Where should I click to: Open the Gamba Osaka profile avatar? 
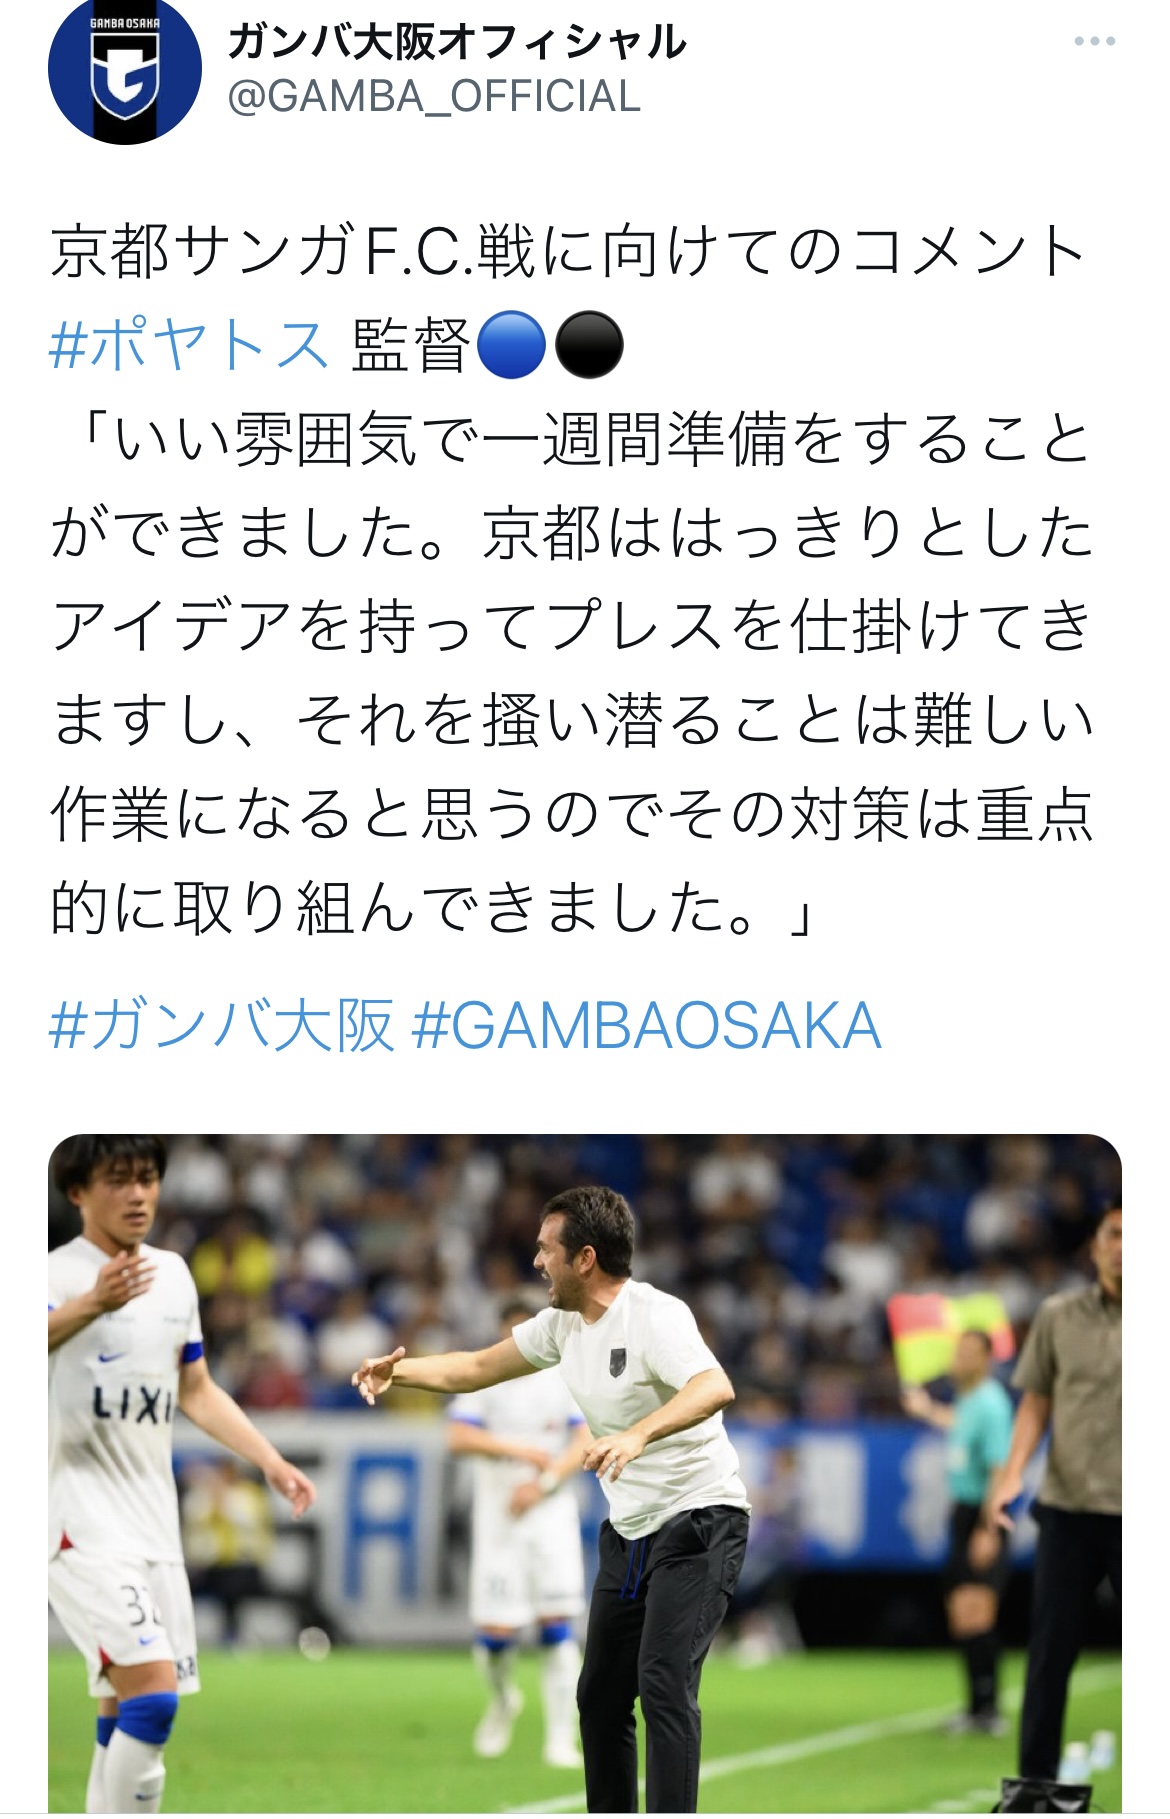(125, 68)
